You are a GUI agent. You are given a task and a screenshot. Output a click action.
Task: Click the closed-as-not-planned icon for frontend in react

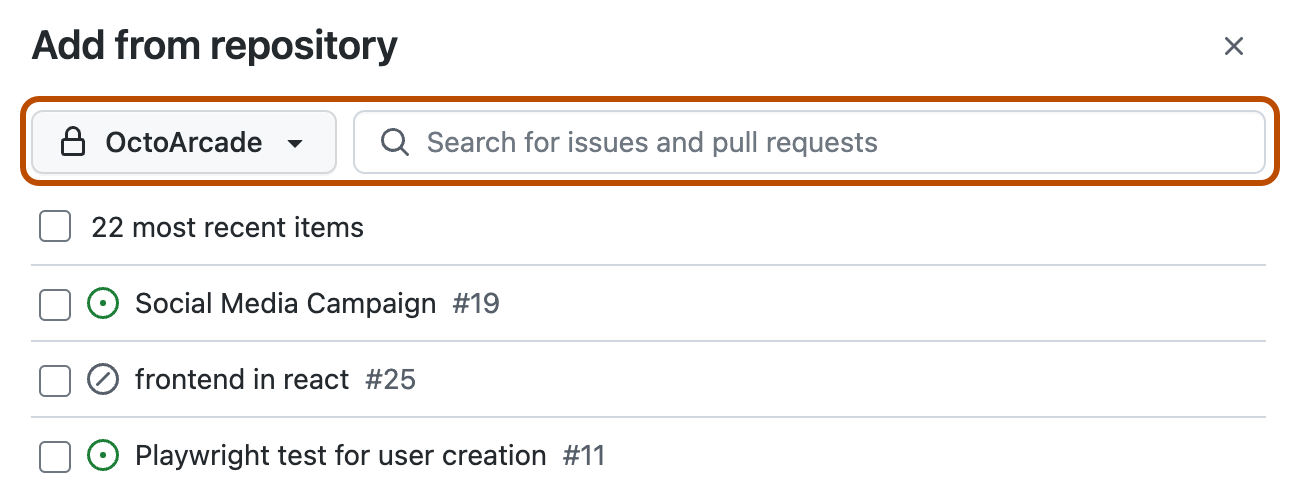coord(103,380)
